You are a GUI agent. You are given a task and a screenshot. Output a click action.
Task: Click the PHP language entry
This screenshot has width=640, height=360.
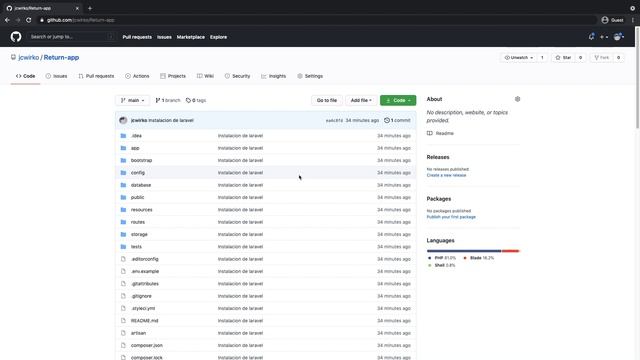pos(442,258)
